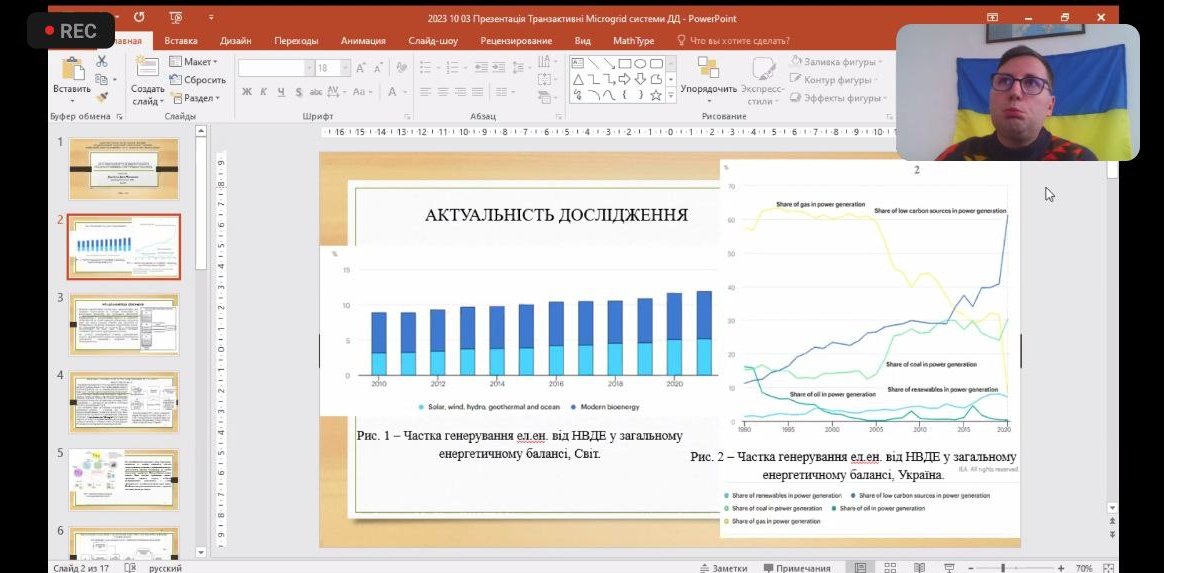Click the Упорядочить arrange icon
1186x573 pixels.
pyautogui.click(x=708, y=69)
